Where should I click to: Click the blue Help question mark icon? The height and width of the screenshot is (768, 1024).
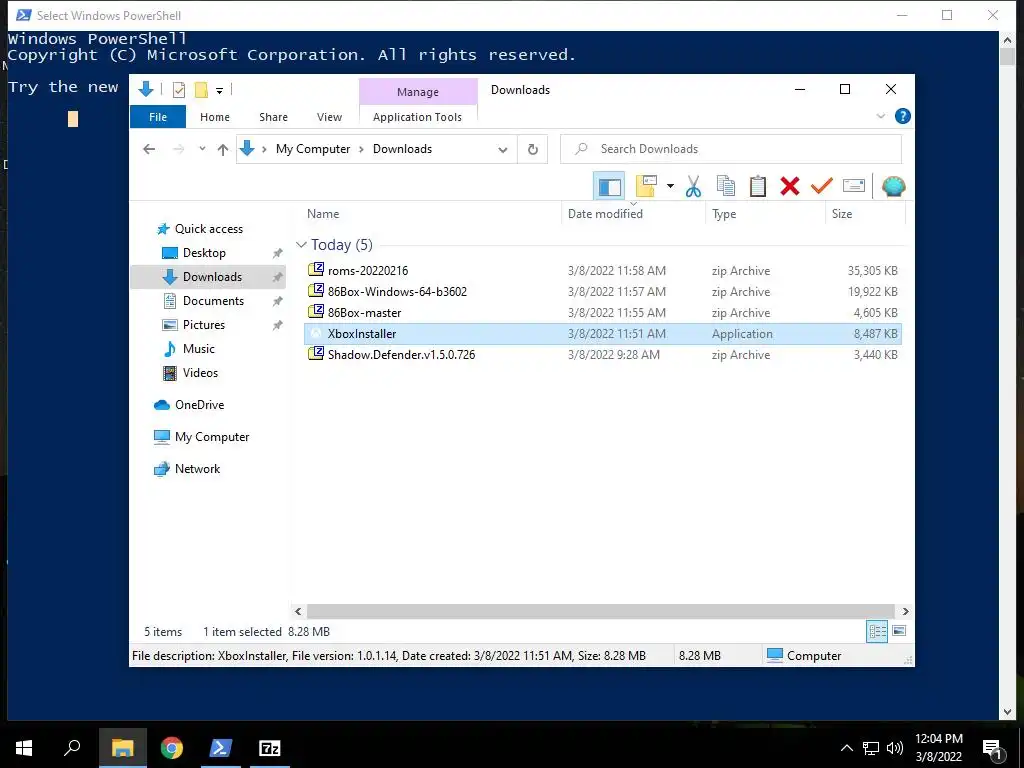point(903,116)
